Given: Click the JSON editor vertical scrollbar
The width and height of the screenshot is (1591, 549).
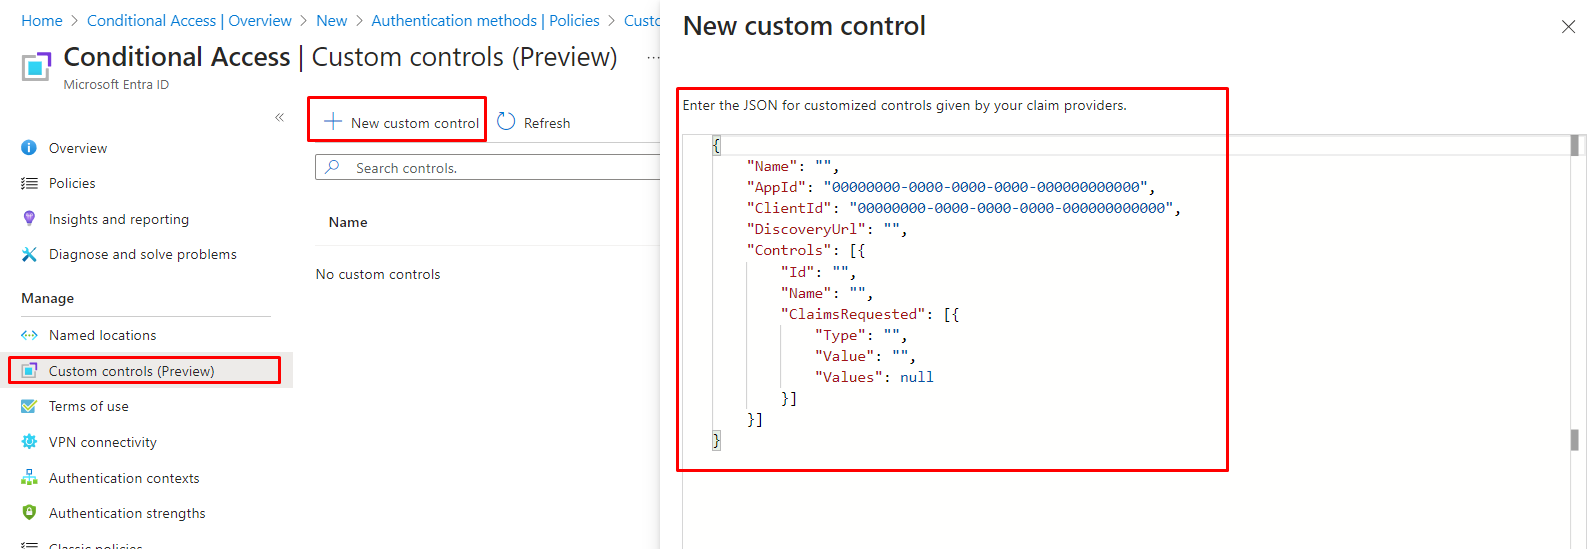Looking at the screenshot, I should pos(1575,300).
